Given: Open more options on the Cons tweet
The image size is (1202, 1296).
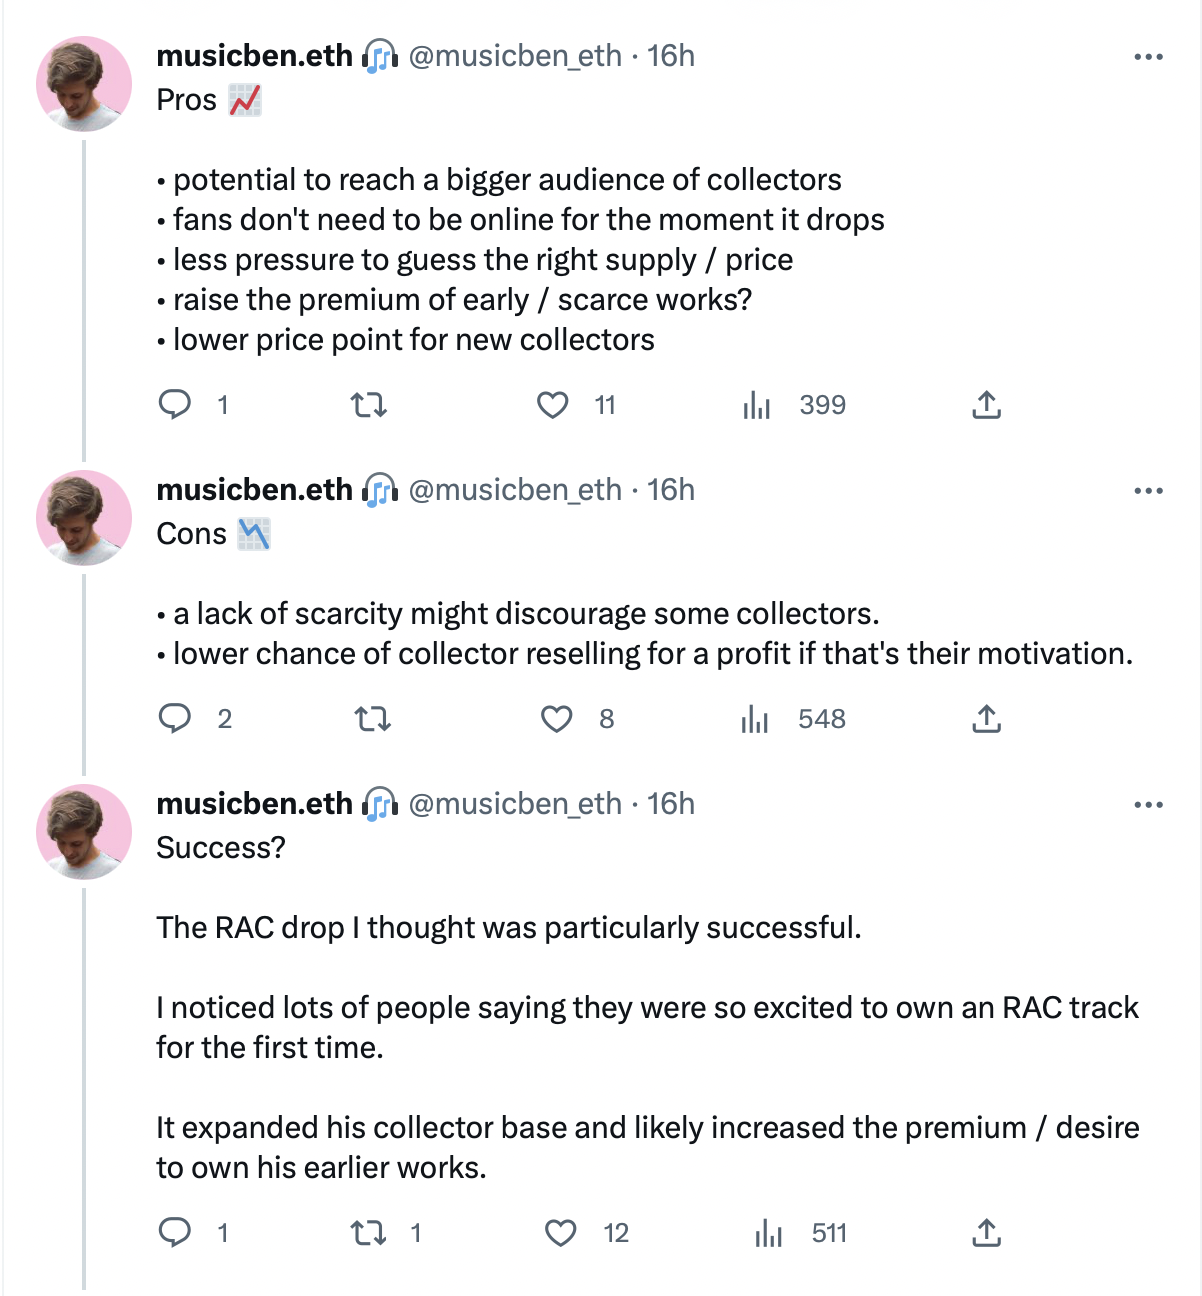Looking at the screenshot, I should point(1148,491).
